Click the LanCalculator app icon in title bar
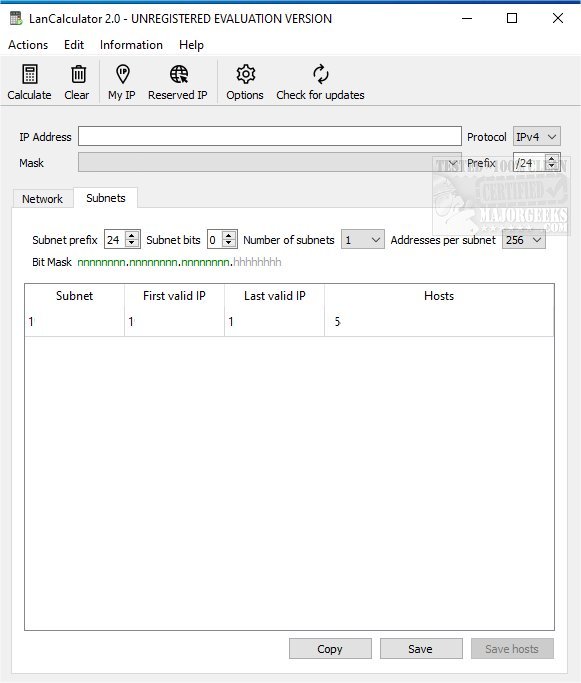The height and width of the screenshot is (683, 581). [16, 19]
